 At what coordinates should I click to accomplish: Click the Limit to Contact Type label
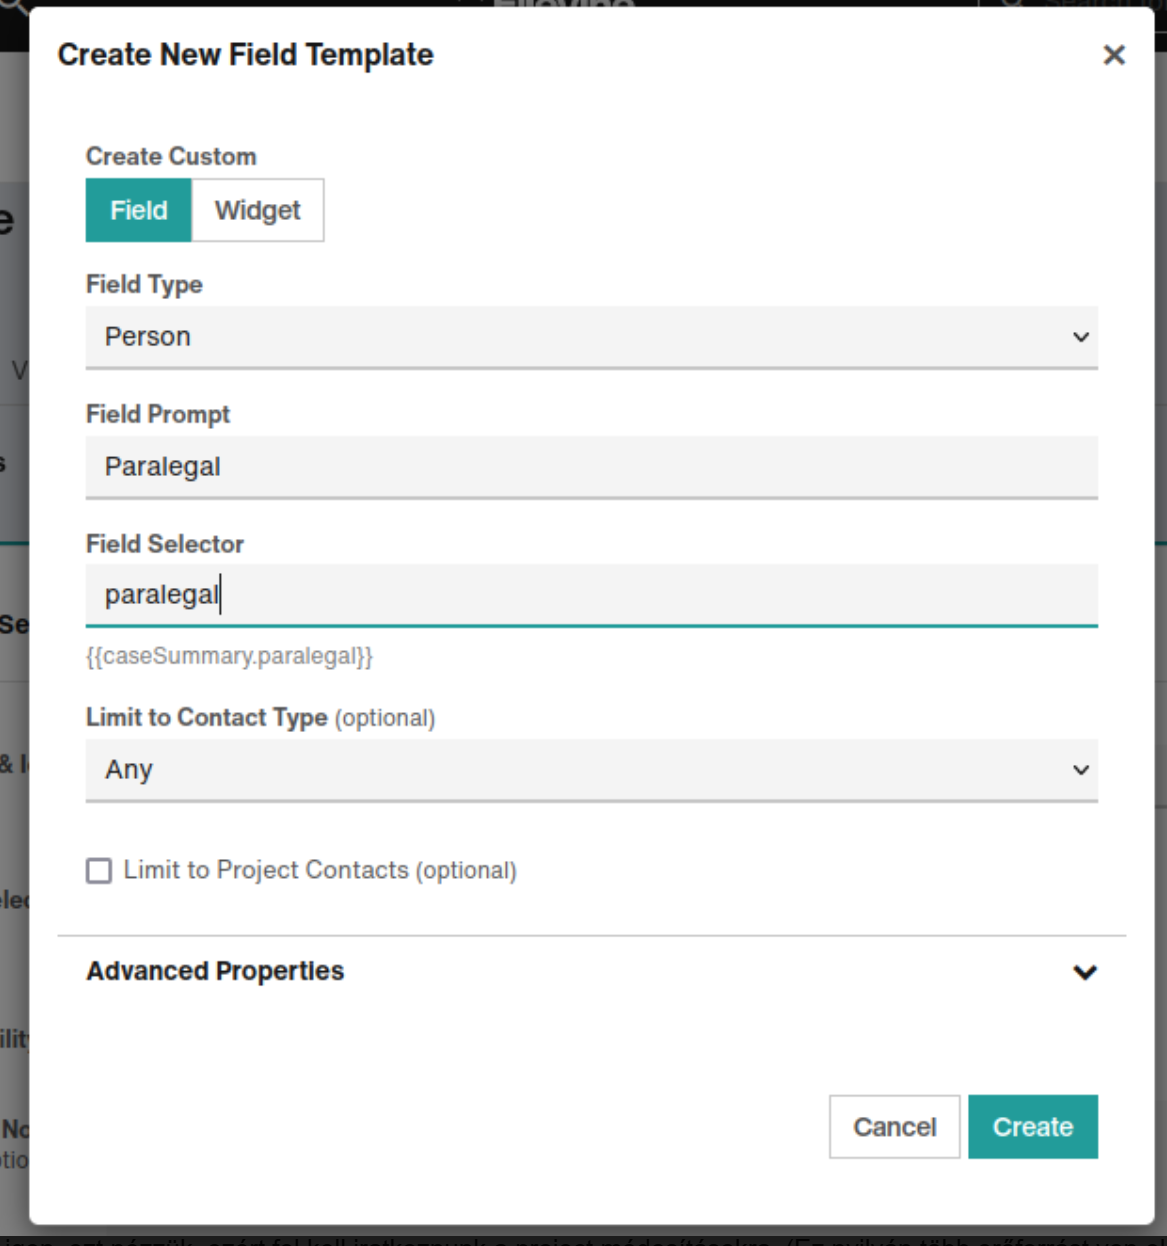206,718
